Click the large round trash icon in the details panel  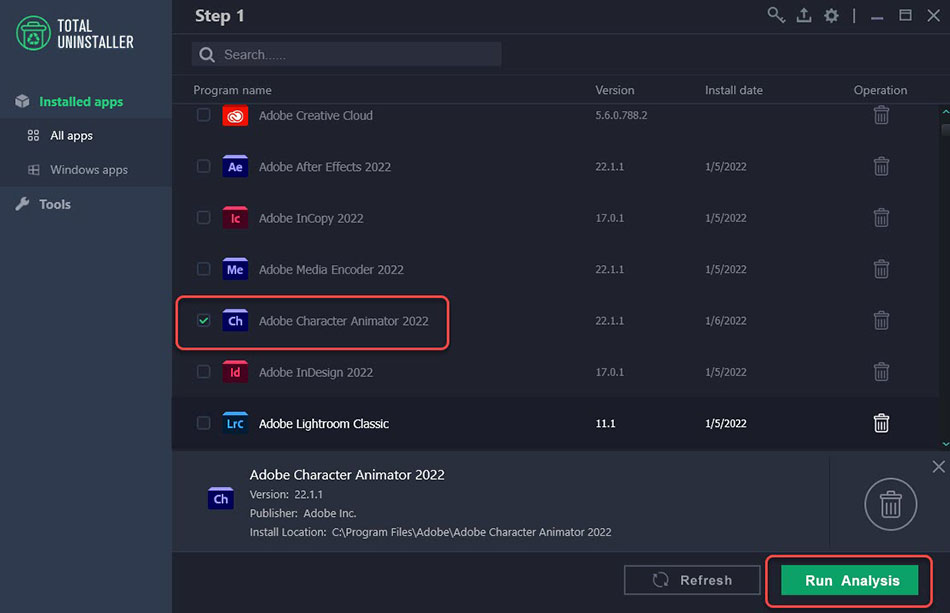click(x=890, y=504)
